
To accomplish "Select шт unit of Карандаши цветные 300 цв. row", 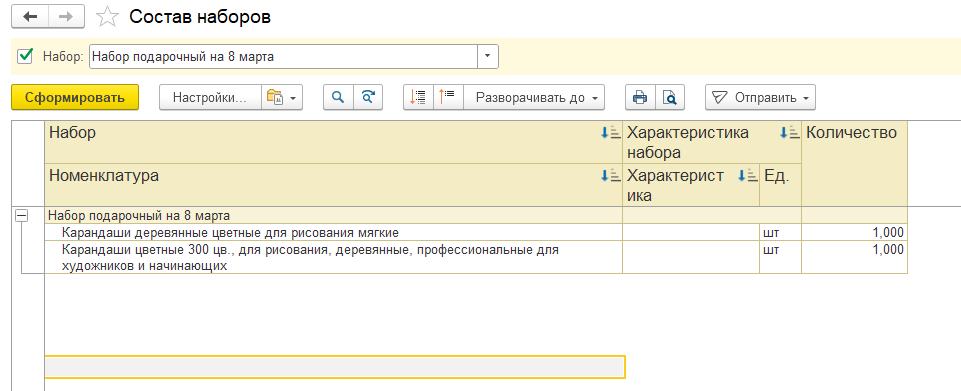I will click(x=780, y=257).
